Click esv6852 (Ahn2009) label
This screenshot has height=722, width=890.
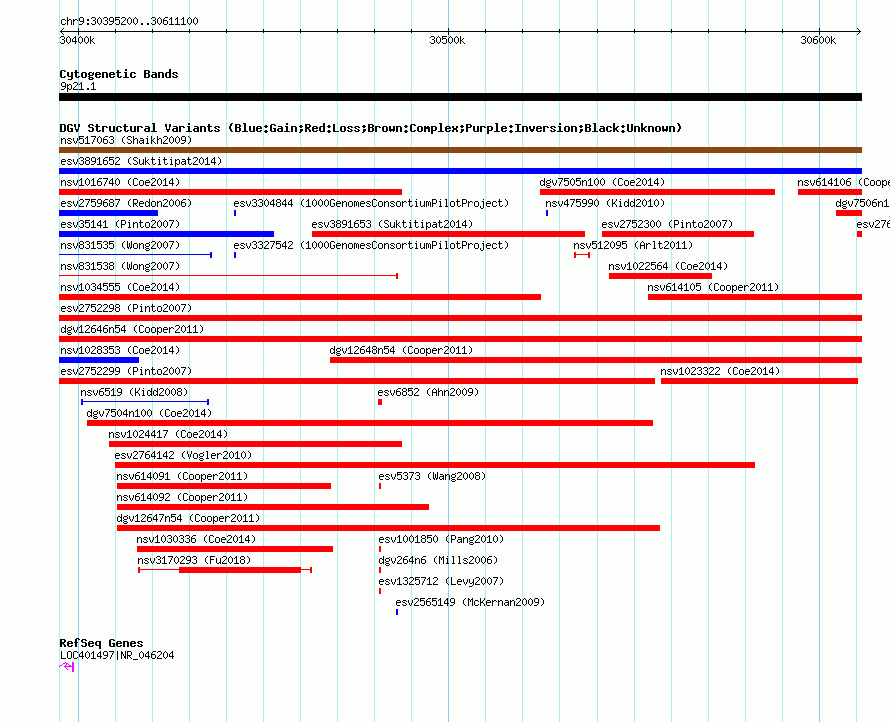click(x=428, y=392)
